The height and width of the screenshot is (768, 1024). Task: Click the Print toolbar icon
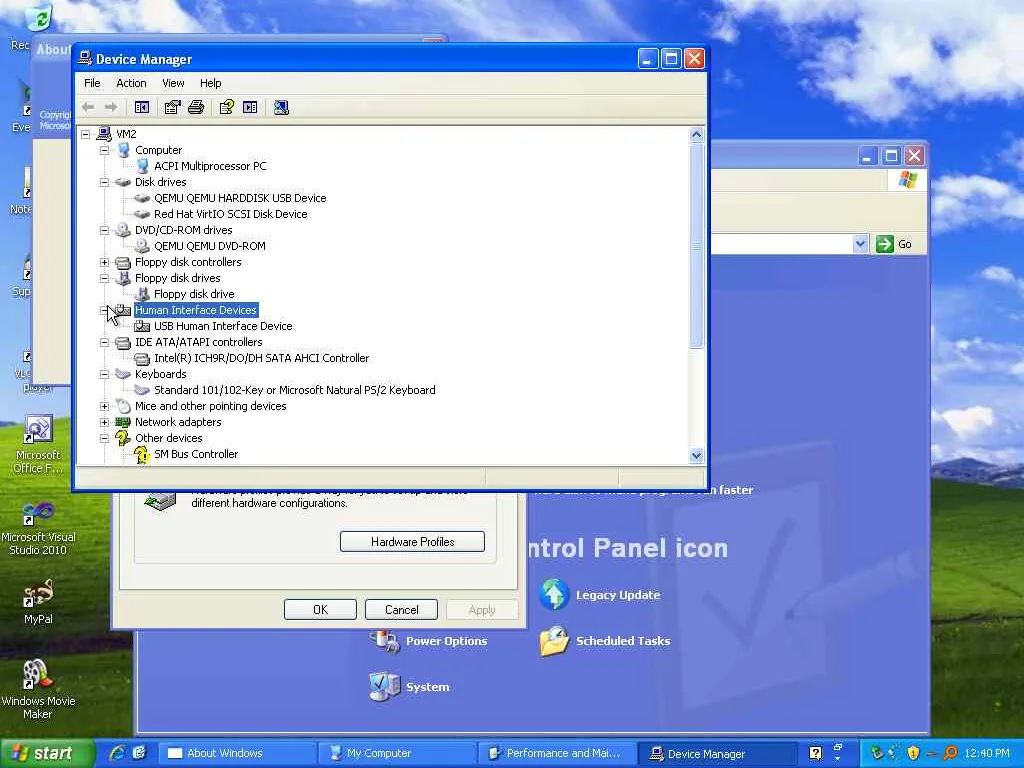point(196,107)
